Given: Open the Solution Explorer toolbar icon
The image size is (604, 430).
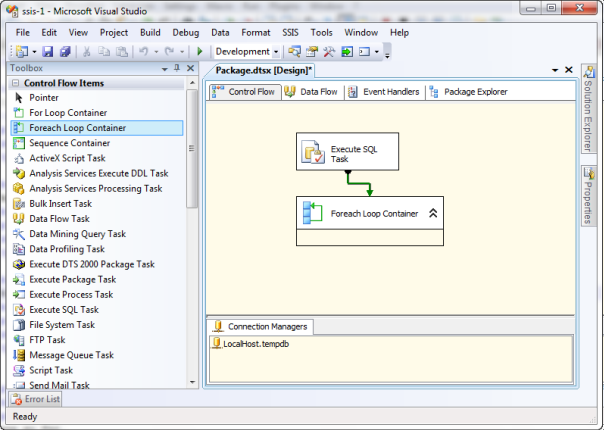Looking at the screenshot, I should [x=294, y=52].
